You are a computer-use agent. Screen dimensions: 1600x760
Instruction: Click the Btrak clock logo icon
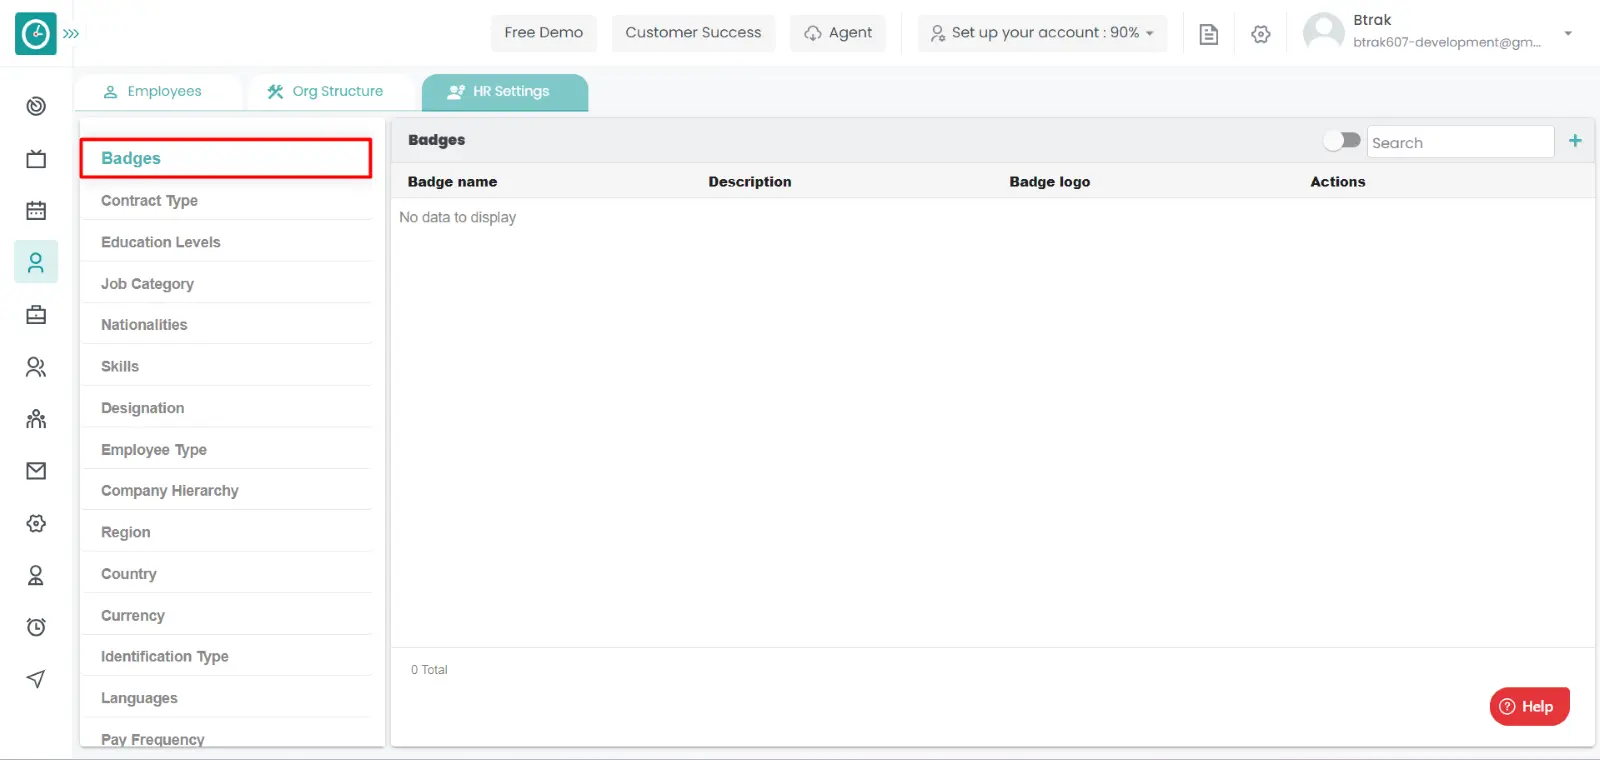point(36,34)
